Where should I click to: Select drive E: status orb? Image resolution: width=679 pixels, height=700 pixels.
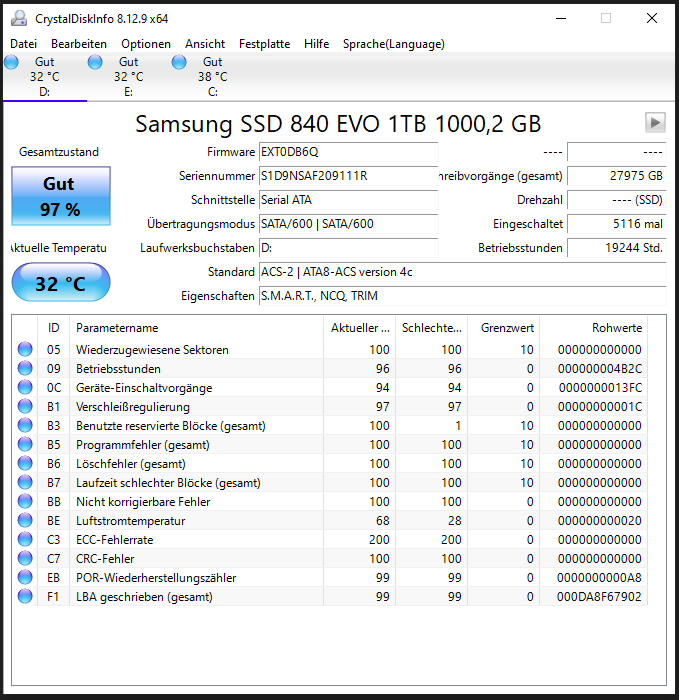click(x=95, y=62)
